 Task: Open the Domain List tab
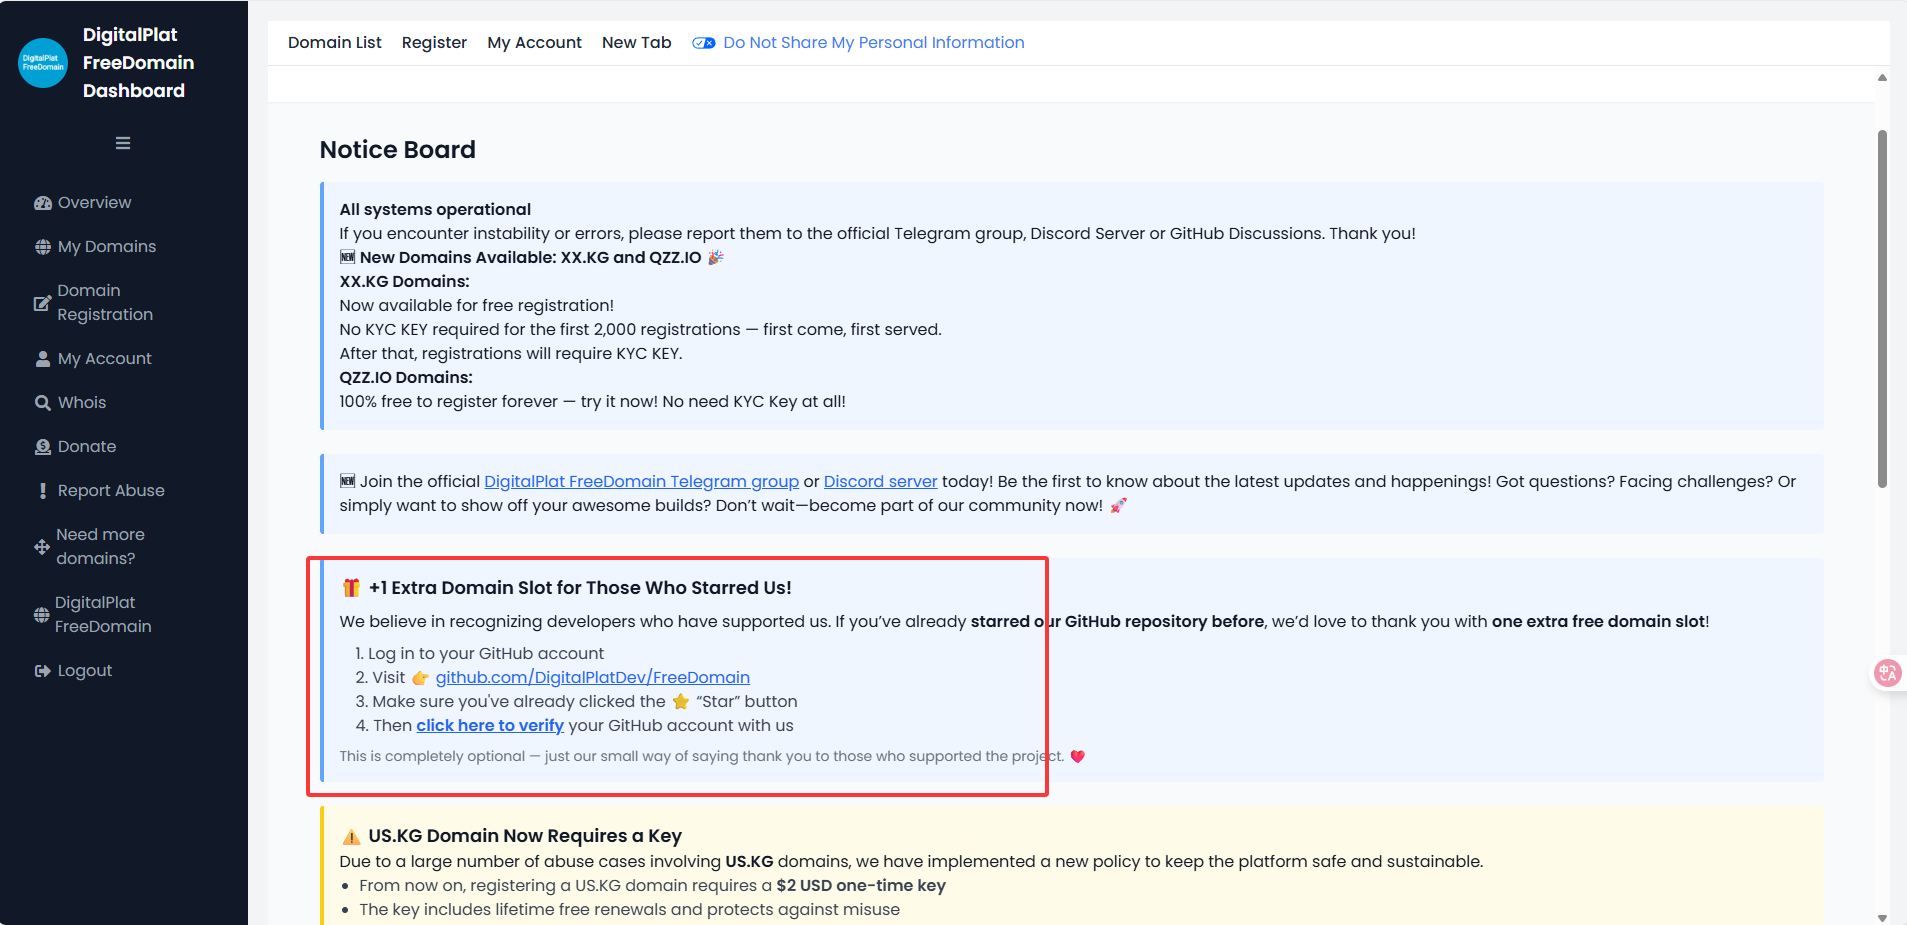(x=334, y=43)
